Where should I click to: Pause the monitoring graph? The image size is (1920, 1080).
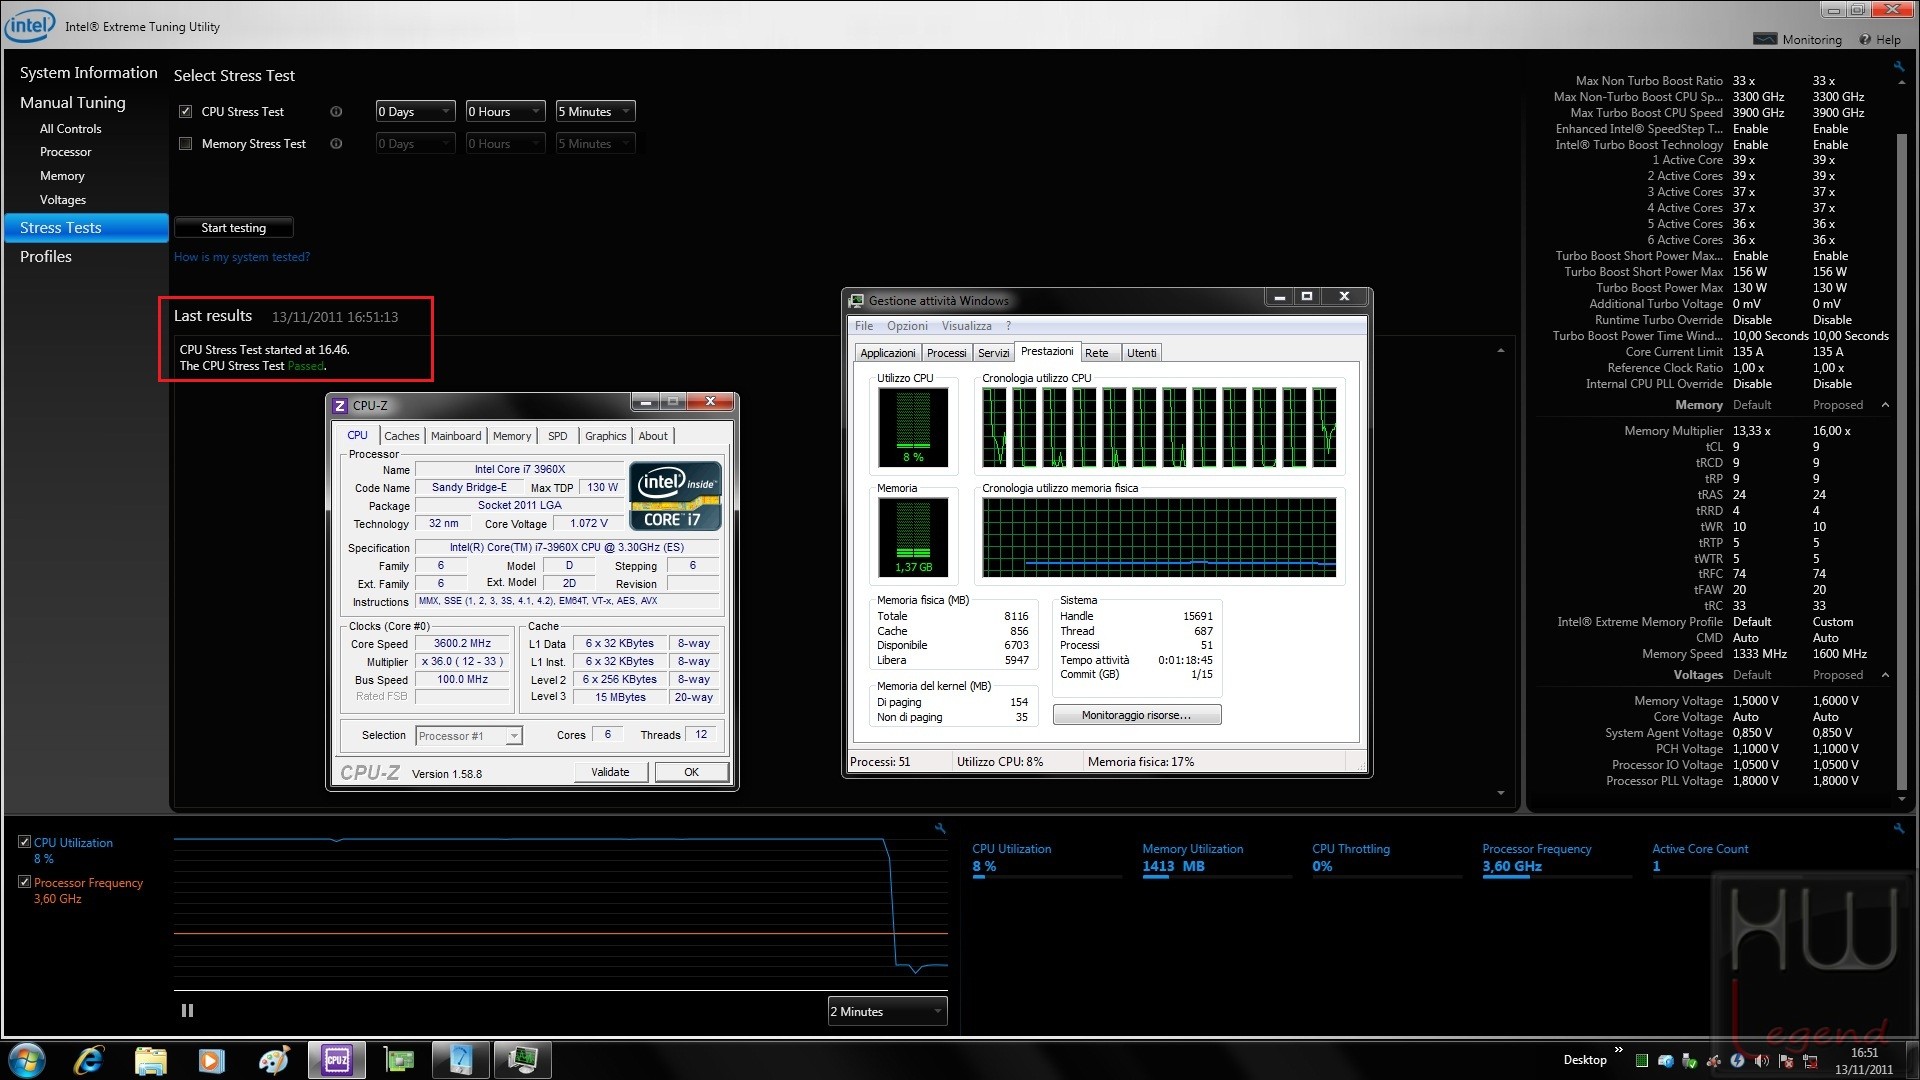coord(187,1011)
